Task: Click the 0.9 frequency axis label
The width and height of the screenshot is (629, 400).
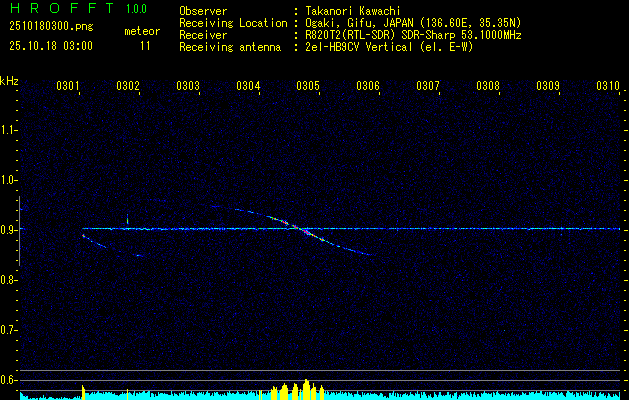Action: [x=8, y=230]
